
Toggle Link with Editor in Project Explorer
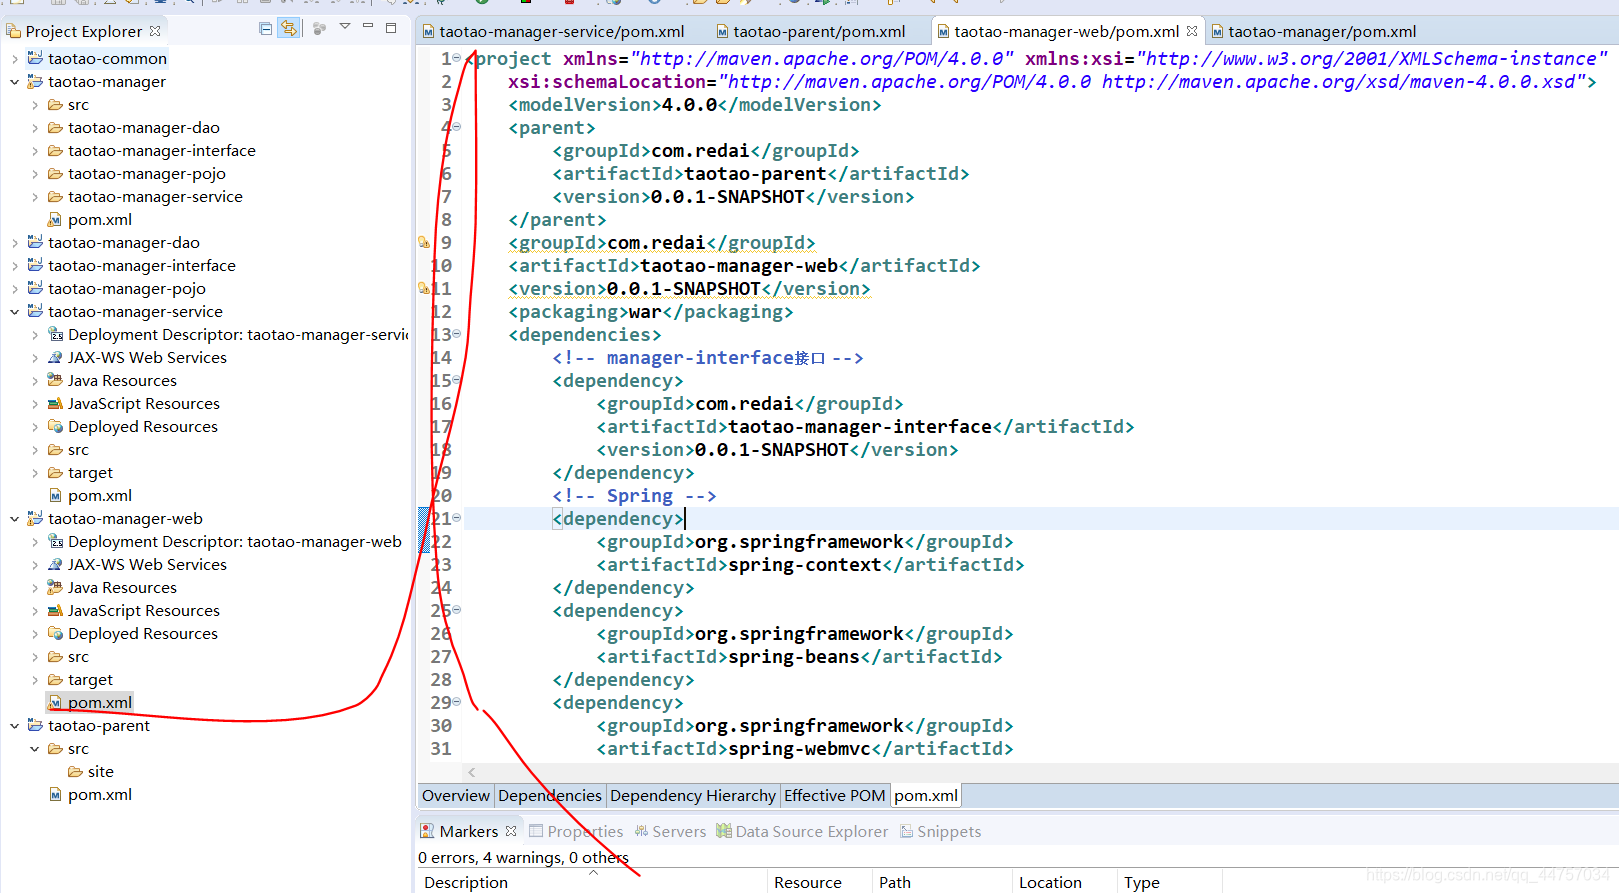pyautogui.click(x=289, y=29)
